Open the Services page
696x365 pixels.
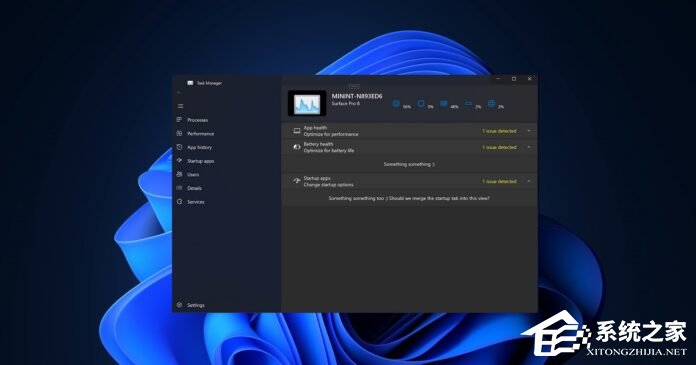(190, 202)
